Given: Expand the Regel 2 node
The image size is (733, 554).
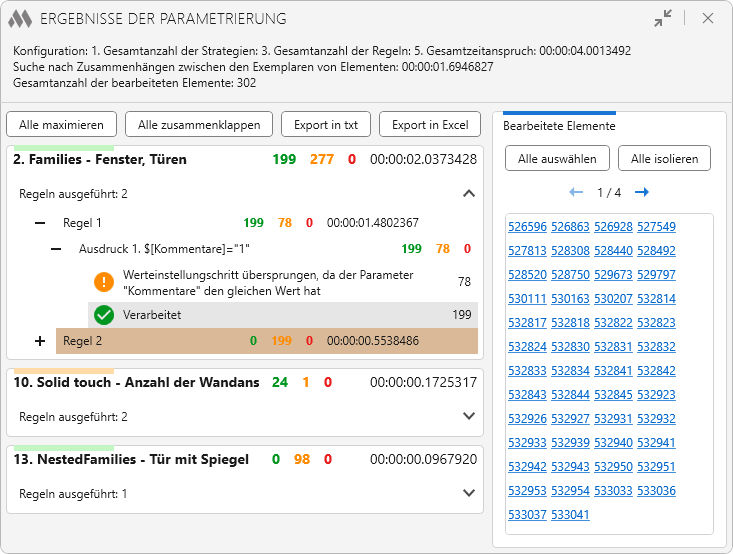Looking at the screenshot, I should coord(40,341).
